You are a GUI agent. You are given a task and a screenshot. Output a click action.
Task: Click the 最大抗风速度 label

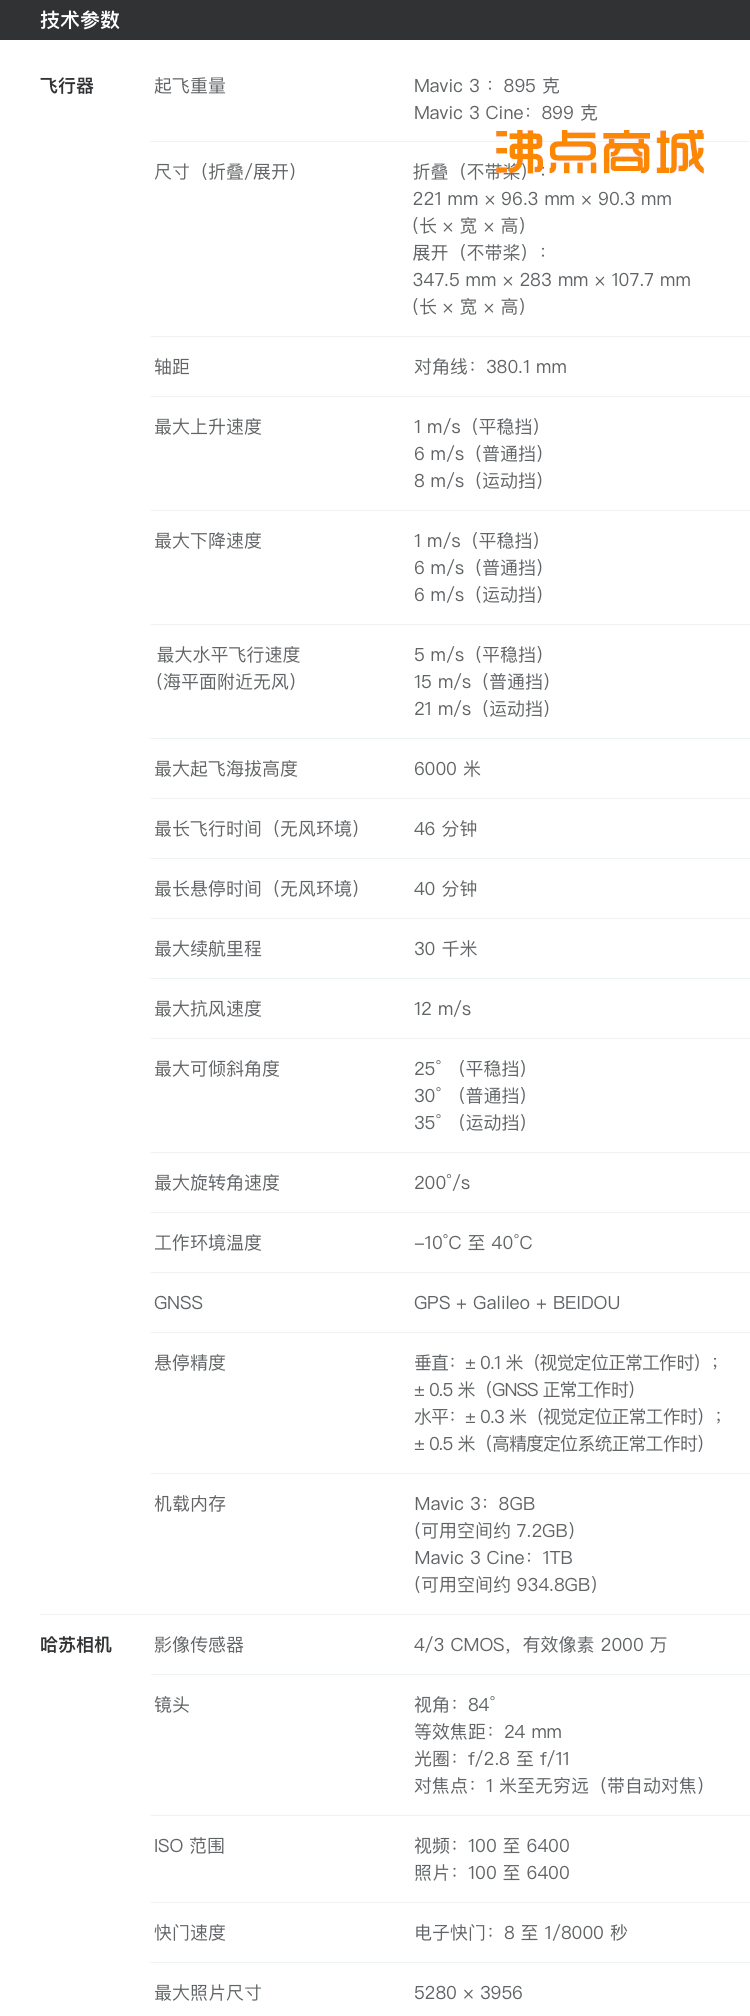208,1009
